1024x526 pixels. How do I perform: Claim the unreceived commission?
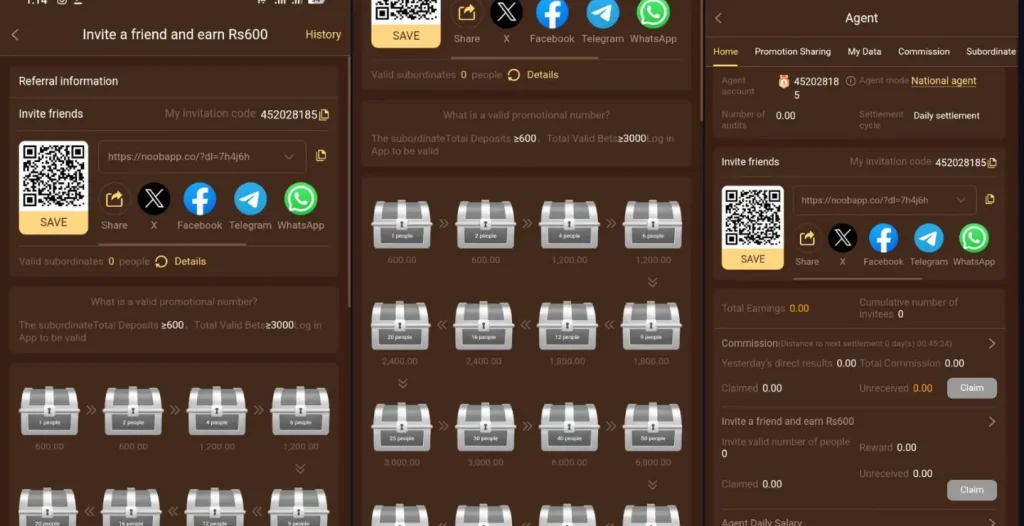tap(972, 388)
